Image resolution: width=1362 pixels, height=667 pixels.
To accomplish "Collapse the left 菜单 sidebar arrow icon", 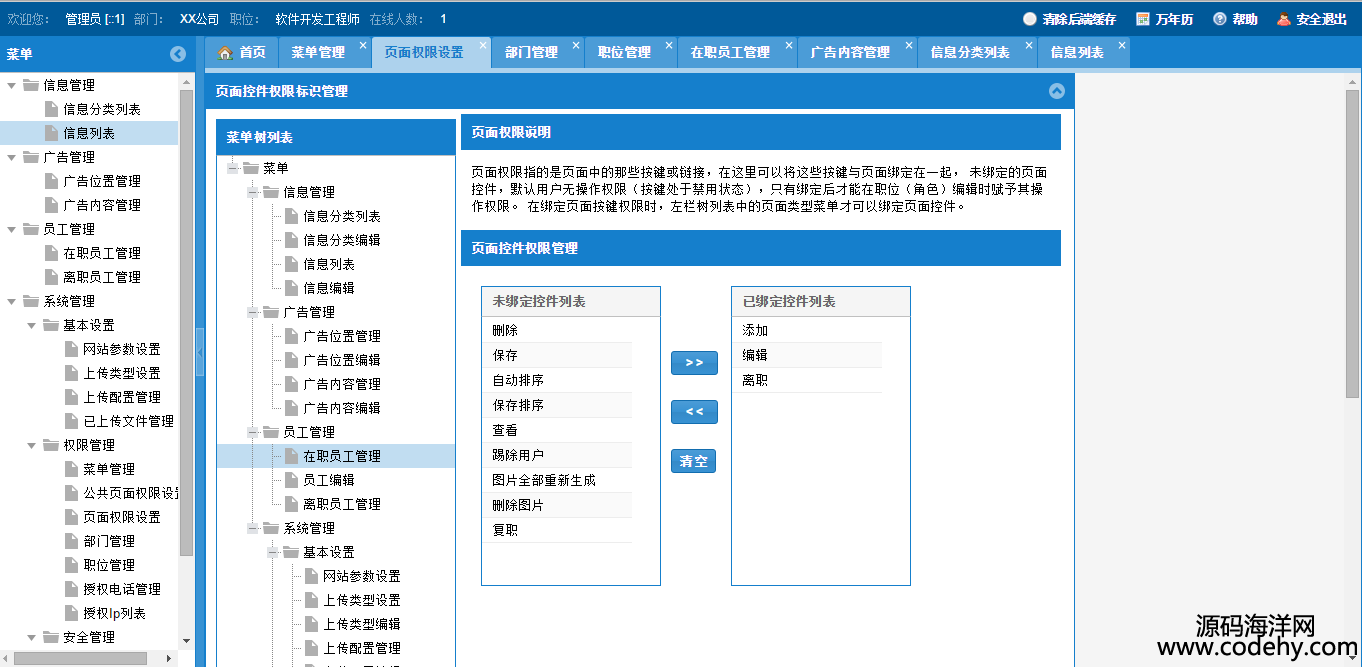I will [178, 54].
